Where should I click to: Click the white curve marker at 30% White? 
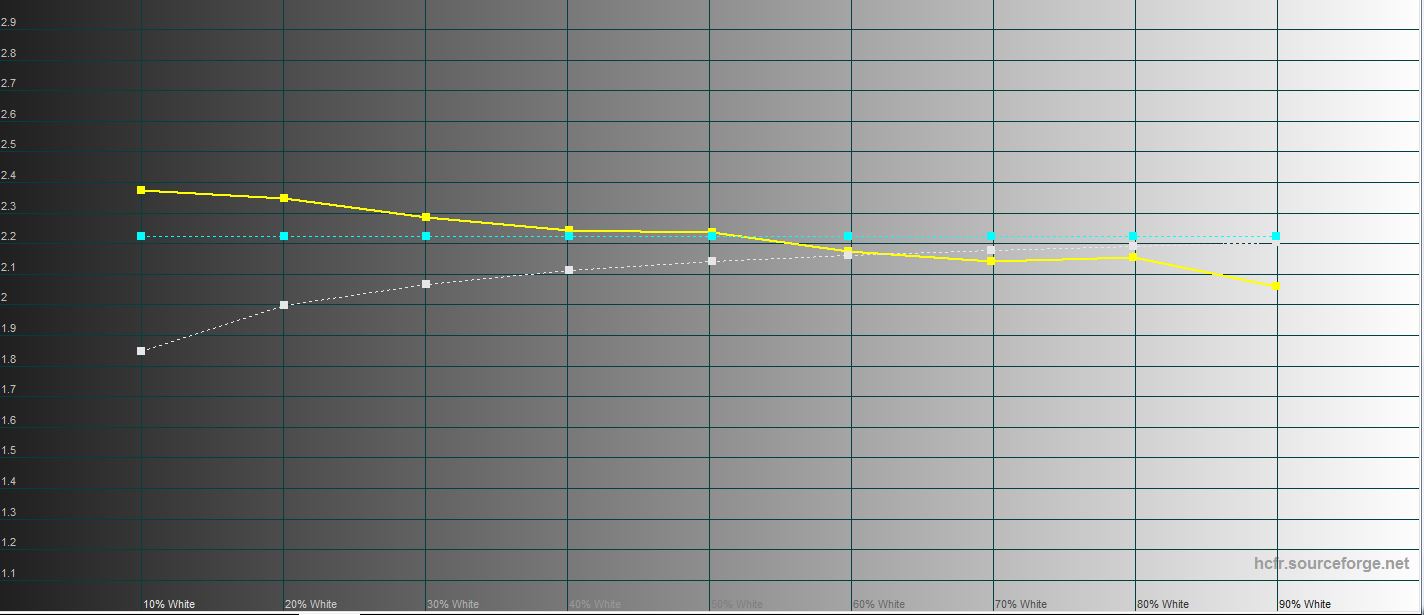click(x=426, y=284)
